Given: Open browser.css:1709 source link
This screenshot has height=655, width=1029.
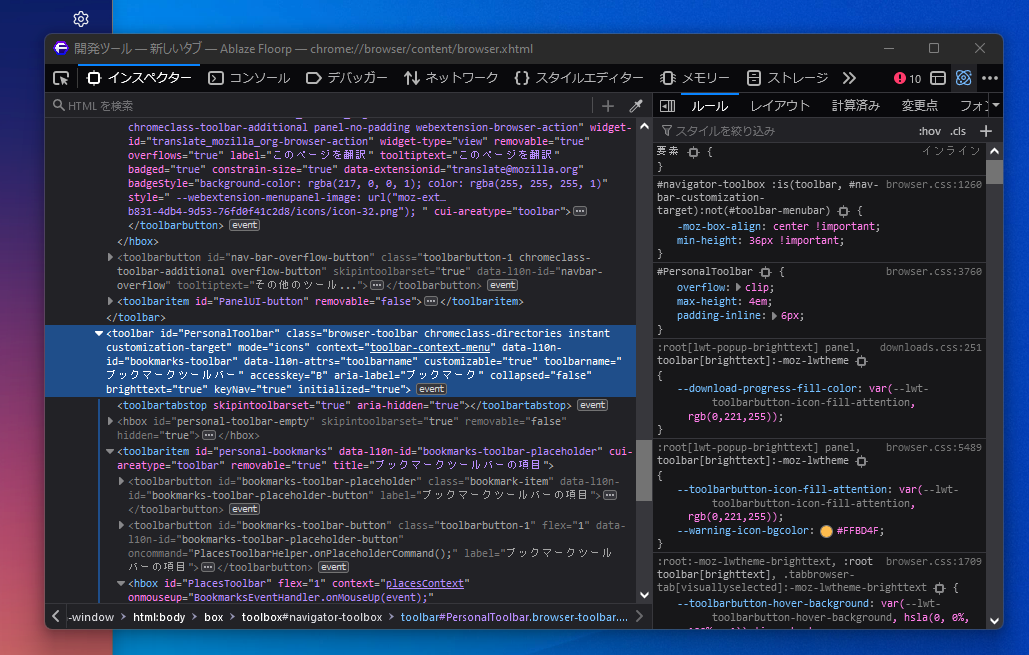Looking at the screenshot, I should [x=933, y=562].
